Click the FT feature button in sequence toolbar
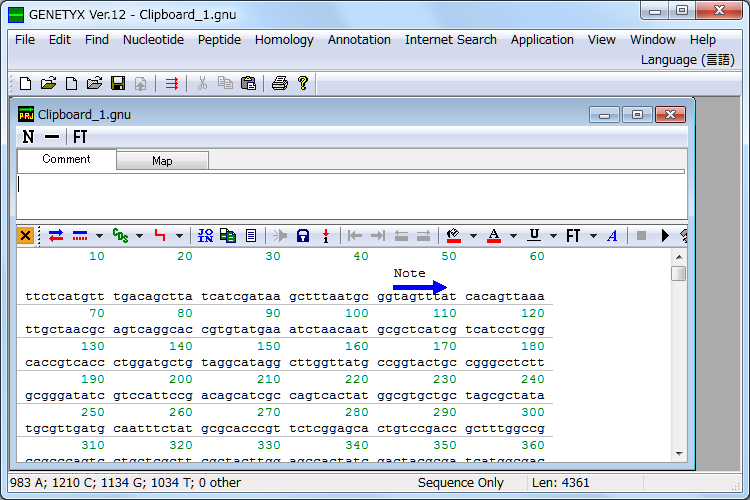The width and height of the screenshot is (750, 500). pos(574,235)
